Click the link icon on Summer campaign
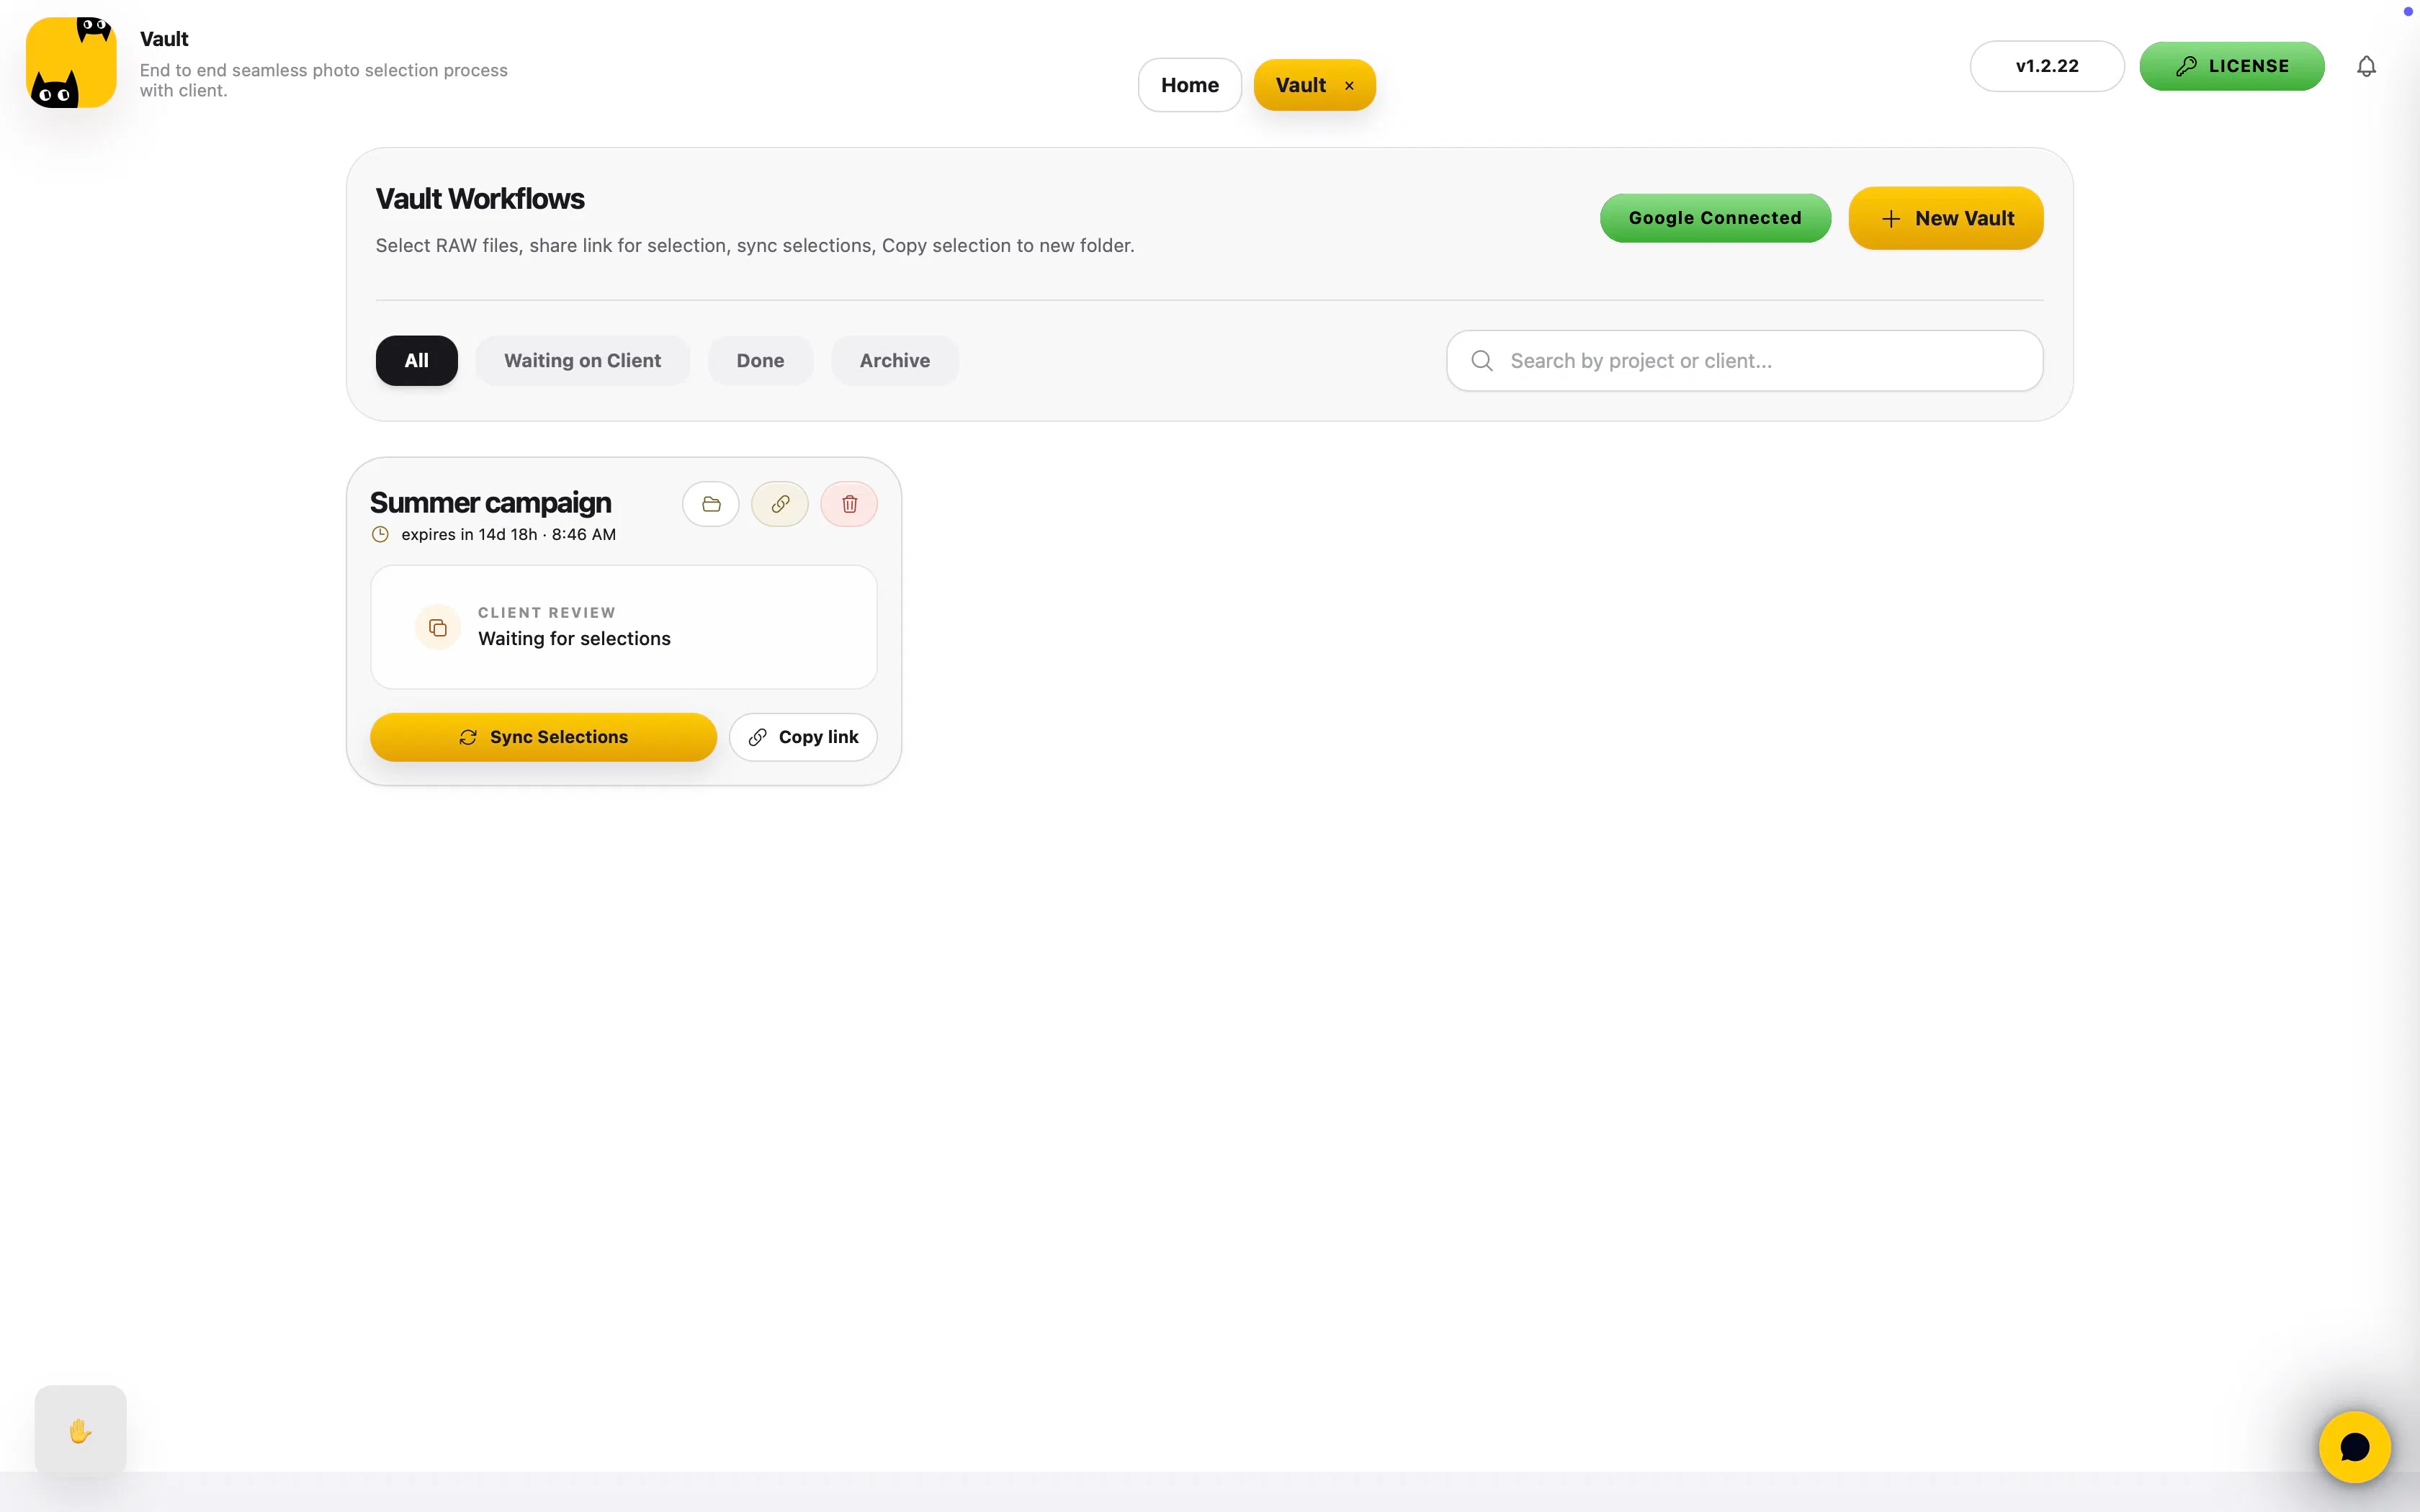Screen dimensions: 2420x1512 tap(780, 504)
